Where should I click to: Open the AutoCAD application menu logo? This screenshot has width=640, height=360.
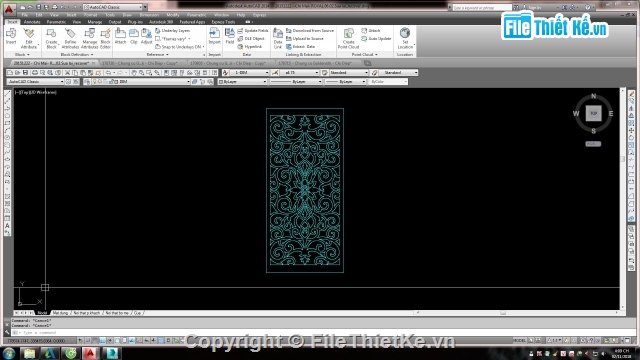point(9,9)
